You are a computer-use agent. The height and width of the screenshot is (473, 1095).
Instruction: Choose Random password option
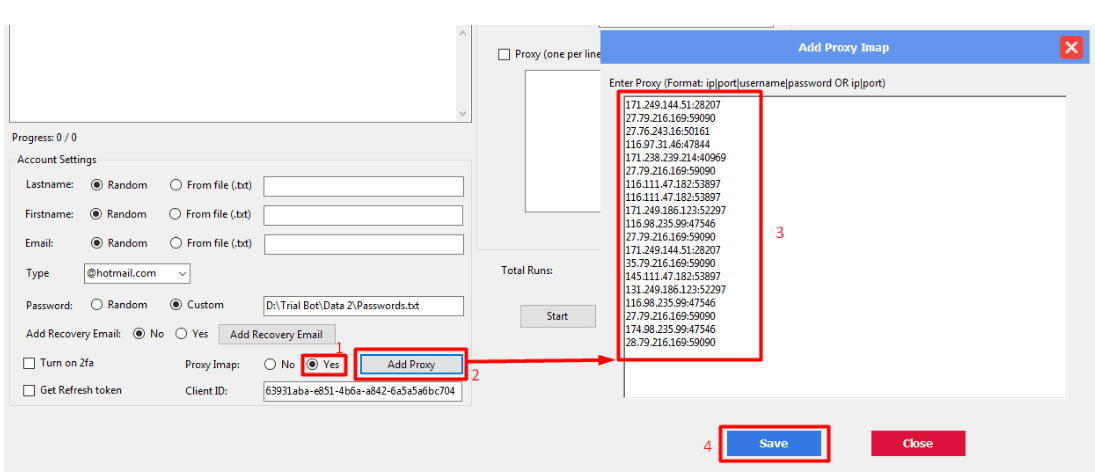[97, 305]
